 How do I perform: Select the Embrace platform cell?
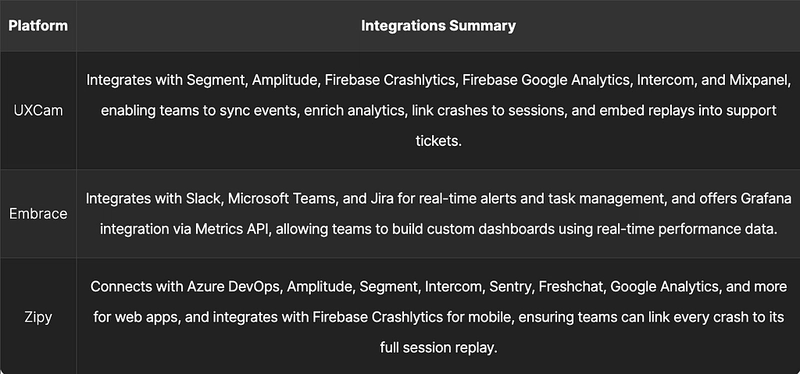click(38, 213)
